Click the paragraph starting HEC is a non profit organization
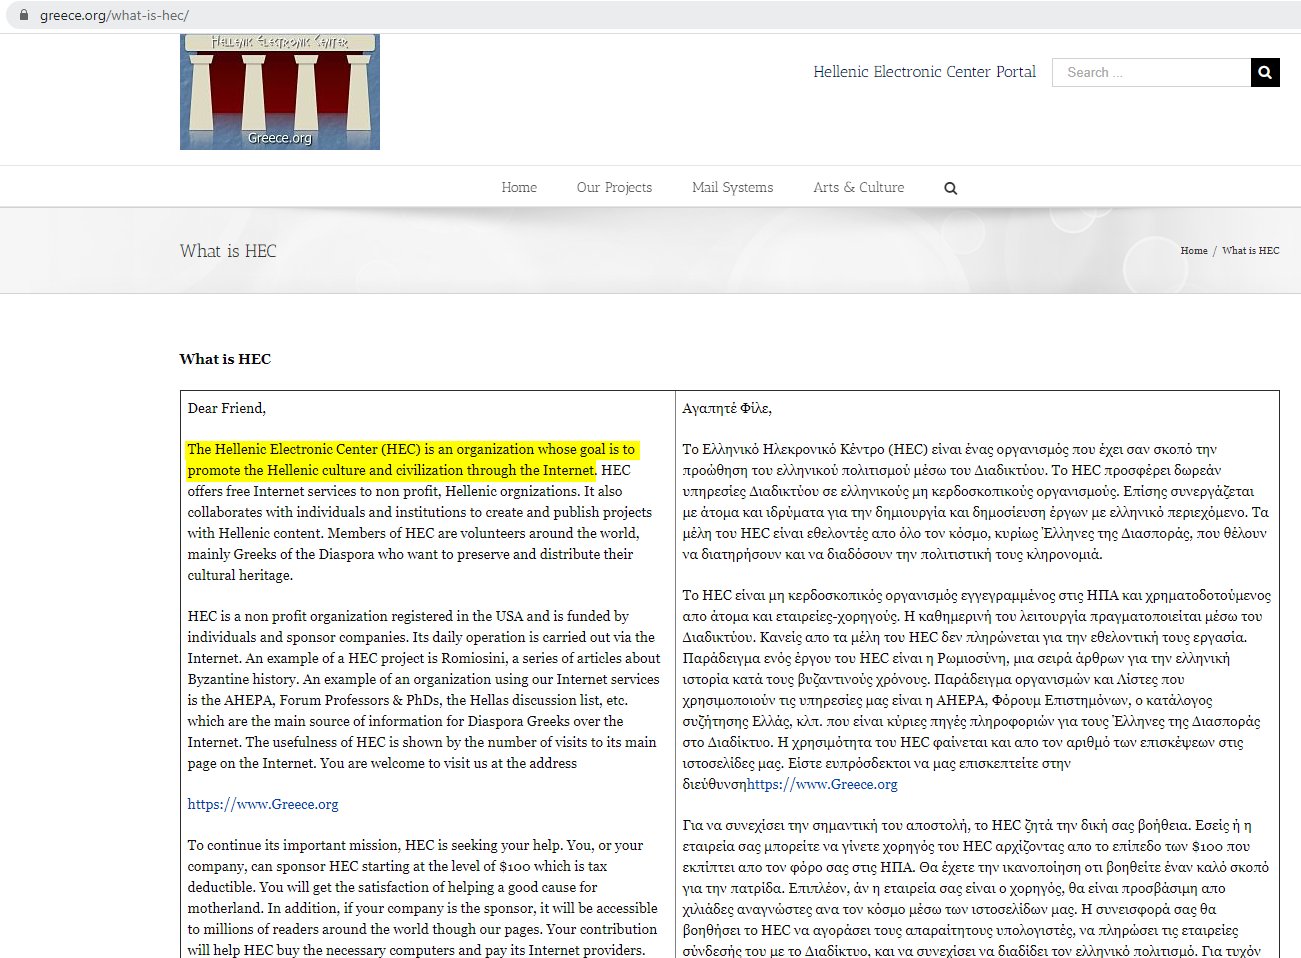The width and height of the screenshot is (1301, 958). (424, 690)
